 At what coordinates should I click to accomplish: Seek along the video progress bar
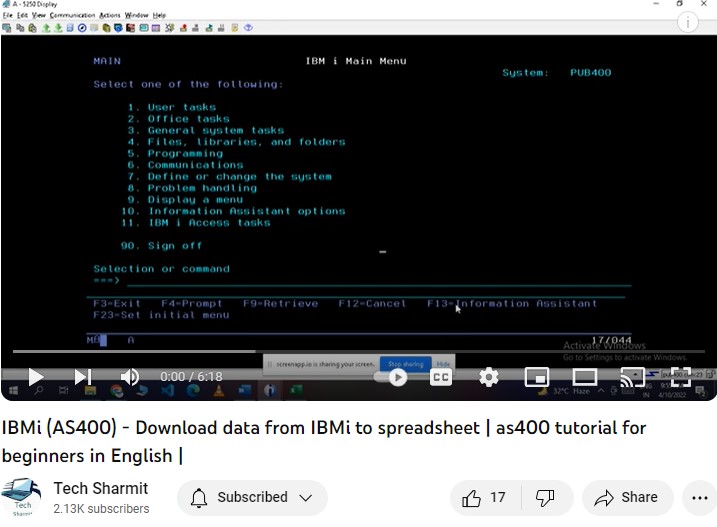pyautogui.click(x=358, y=351)
